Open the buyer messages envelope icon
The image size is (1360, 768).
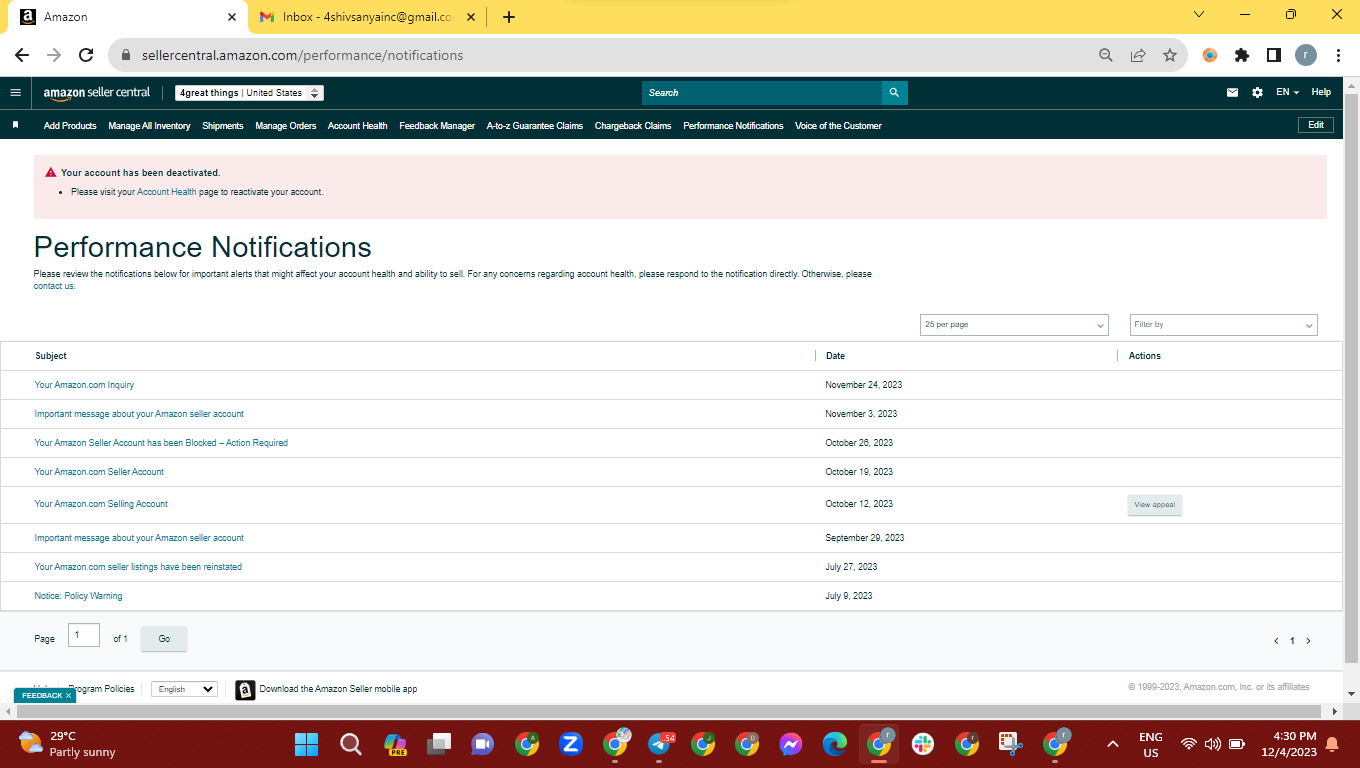[1232, 92]
